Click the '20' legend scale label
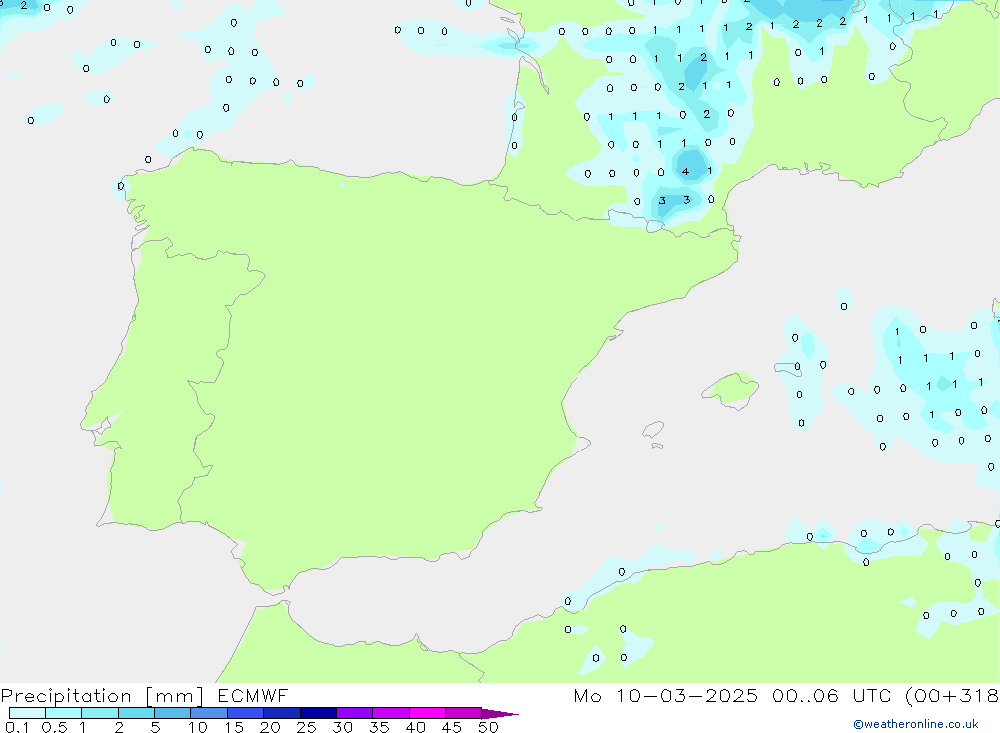Image resolution: width=1000 pixels, height=733 pixels. coord(270,727)
